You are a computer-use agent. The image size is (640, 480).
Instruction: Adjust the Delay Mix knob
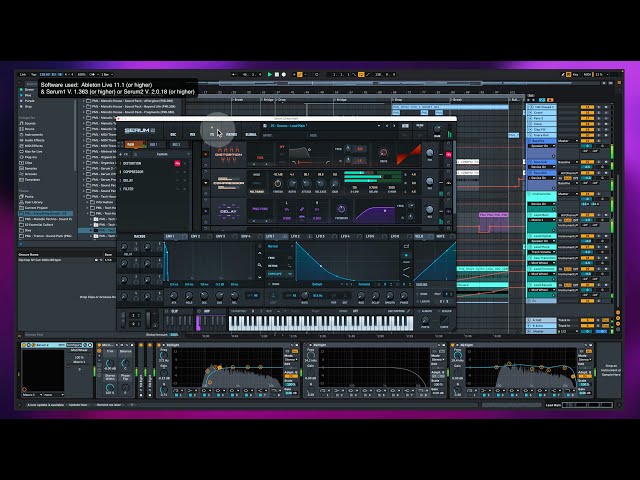pos(429,209)
